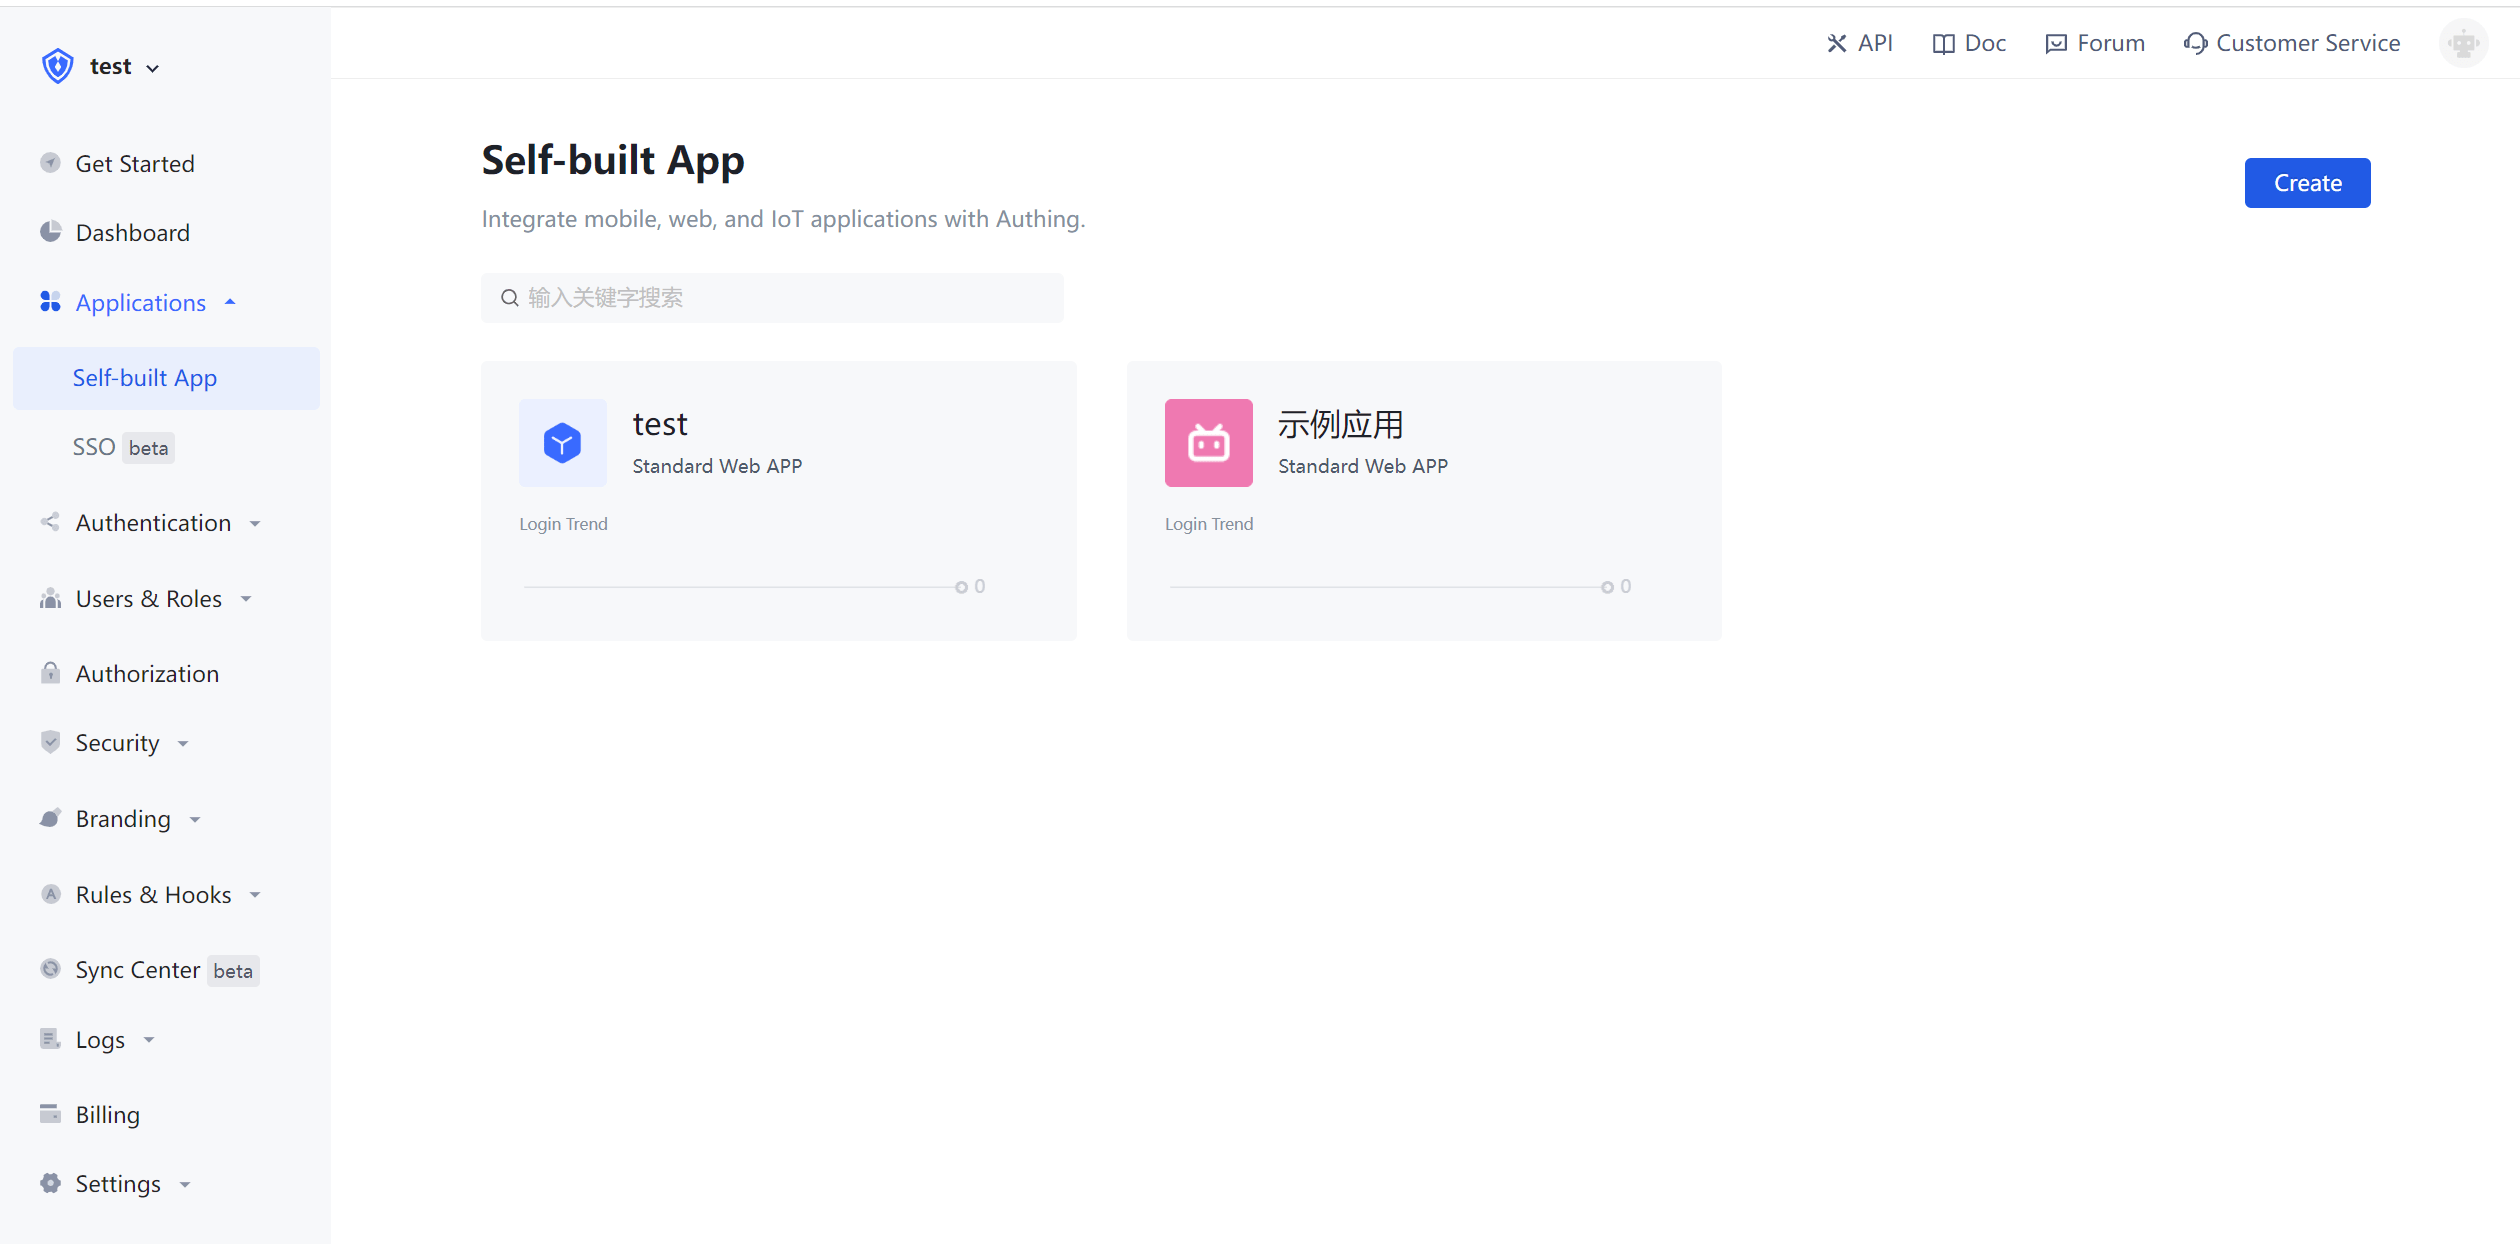
Task: Click the blue Create button
Action: coord(2306,183)
